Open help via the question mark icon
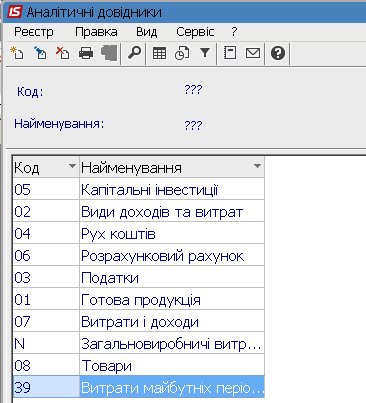The height and width of the screenshot is (403, 366). coord(278,53)
